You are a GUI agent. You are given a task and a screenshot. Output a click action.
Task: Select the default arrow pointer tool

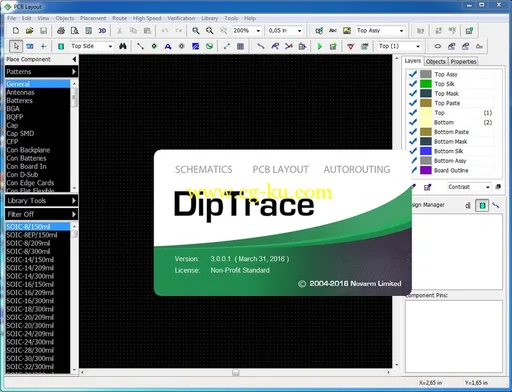point(16,46)
